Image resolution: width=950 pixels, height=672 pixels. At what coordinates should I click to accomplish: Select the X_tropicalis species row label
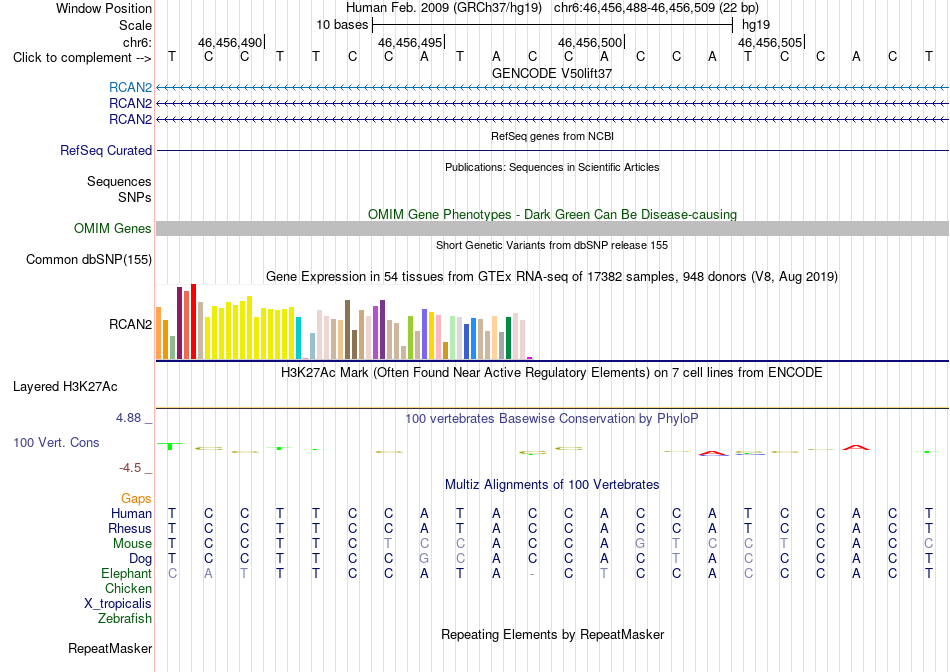(118, 604)
